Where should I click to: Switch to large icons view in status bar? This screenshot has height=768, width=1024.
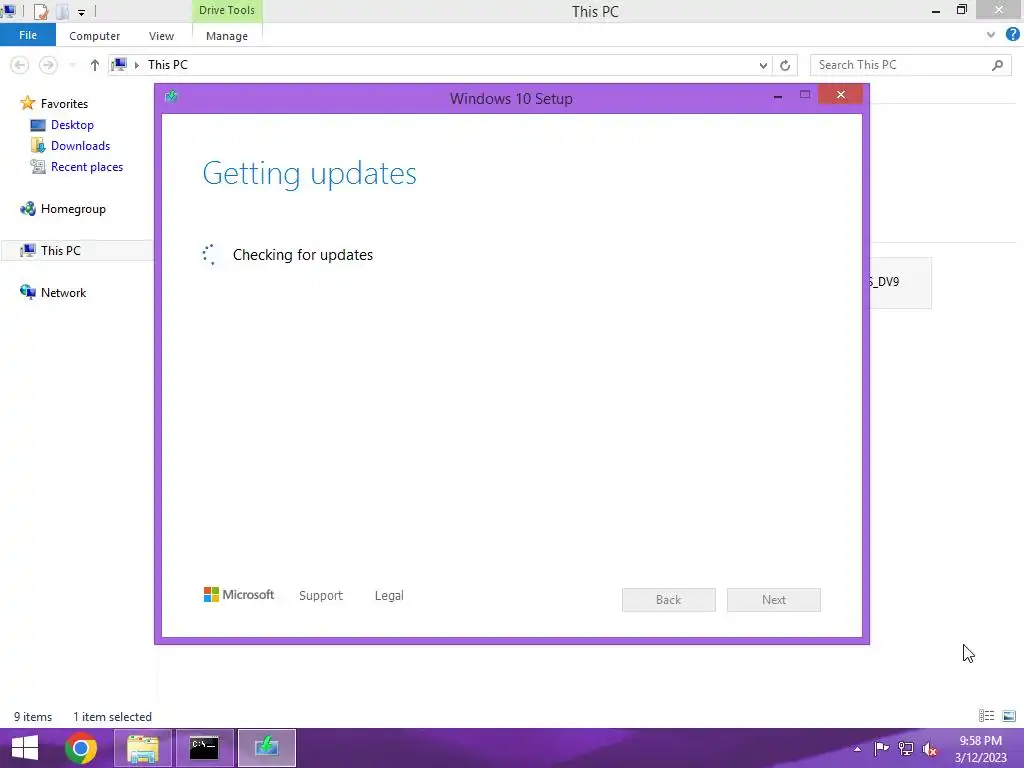pos(1009,716)
